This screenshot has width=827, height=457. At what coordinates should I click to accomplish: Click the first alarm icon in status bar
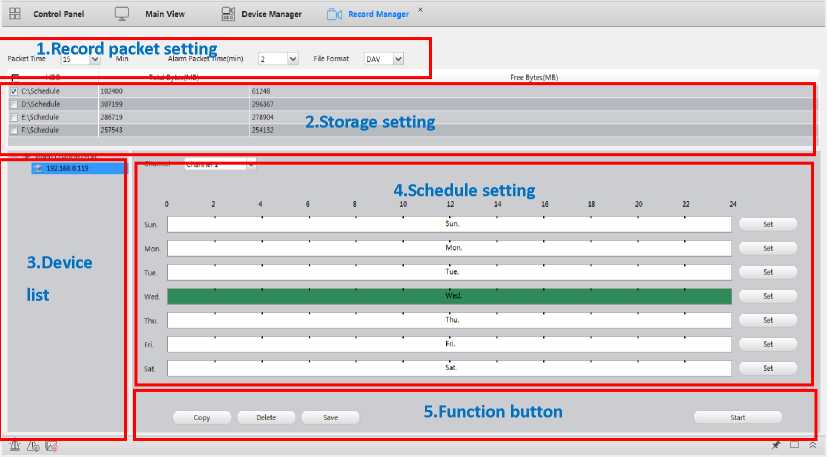[14, 445]
